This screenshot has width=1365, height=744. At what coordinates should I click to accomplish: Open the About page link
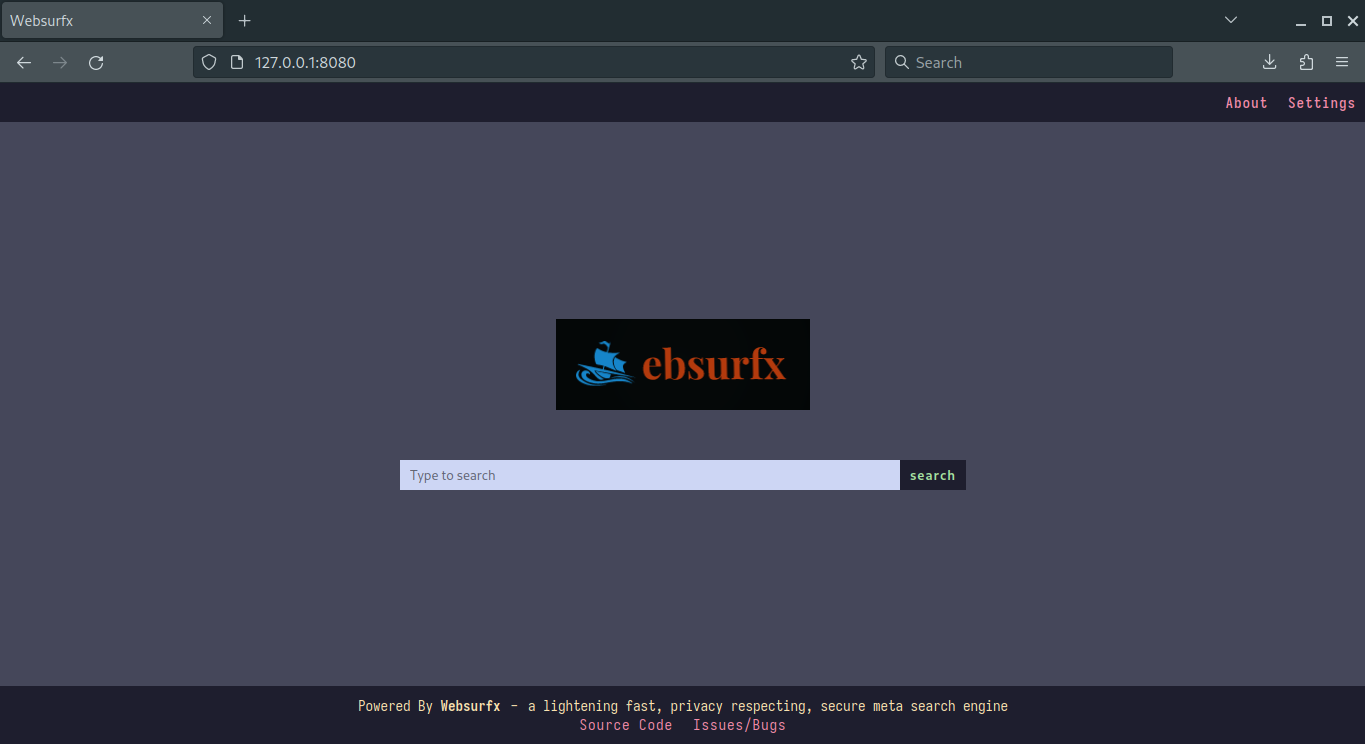[1246, 103]
